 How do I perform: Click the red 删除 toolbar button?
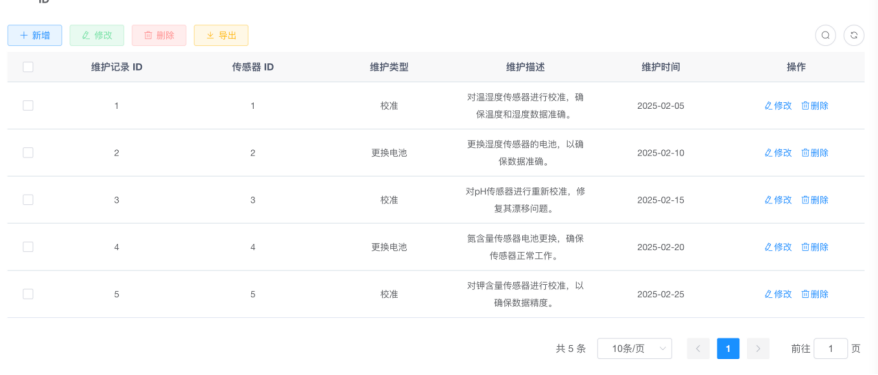click(159, 35)
